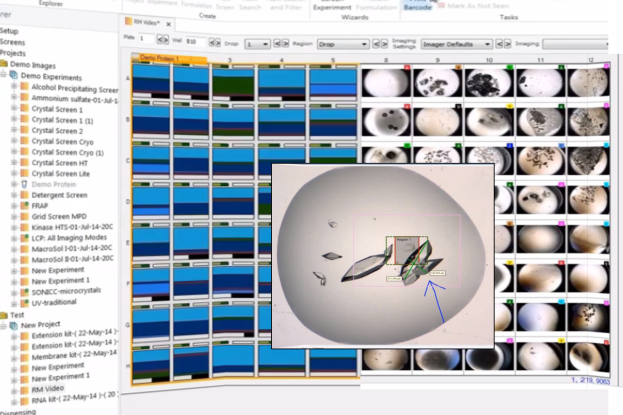The height and width of the screenshot is (415, 623).
Task: Select MacroSol I-01-Jul-14-20C in tree
Action: tap(72, 248)
